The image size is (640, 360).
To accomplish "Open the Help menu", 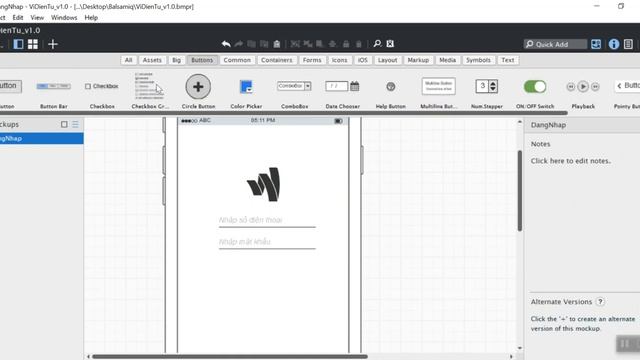I will (x=91, y=18).
